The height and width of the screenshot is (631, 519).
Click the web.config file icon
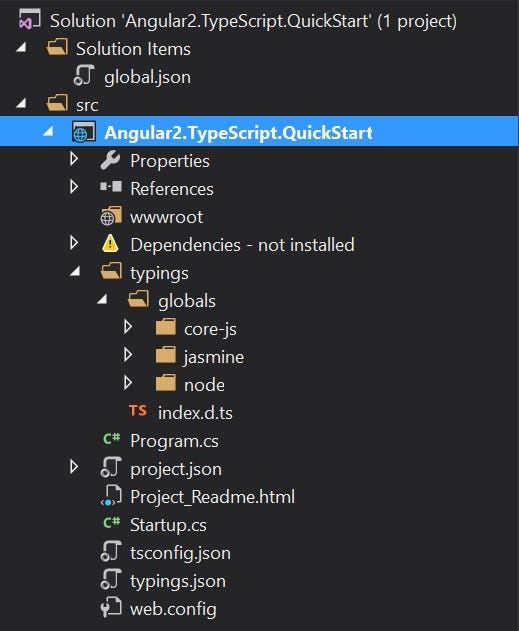coord(111,608)
